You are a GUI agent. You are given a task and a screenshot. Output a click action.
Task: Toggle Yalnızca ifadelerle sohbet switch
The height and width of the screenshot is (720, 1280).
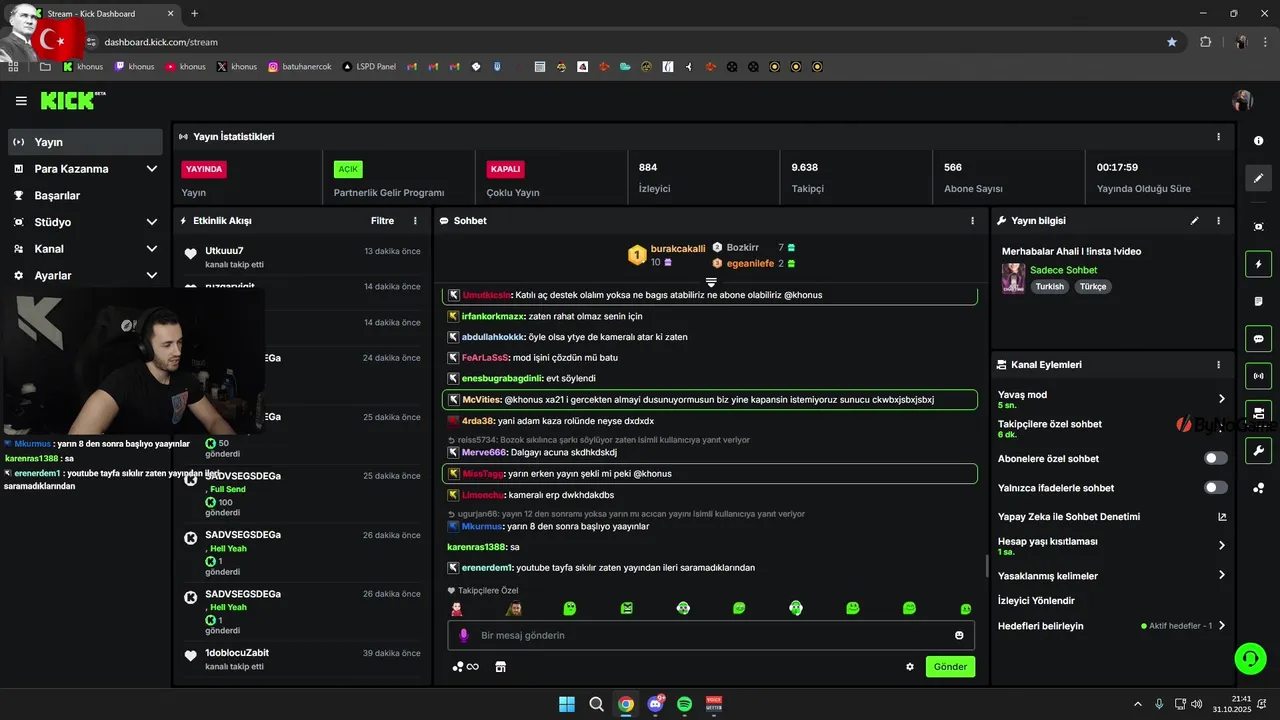[1216, 488]
